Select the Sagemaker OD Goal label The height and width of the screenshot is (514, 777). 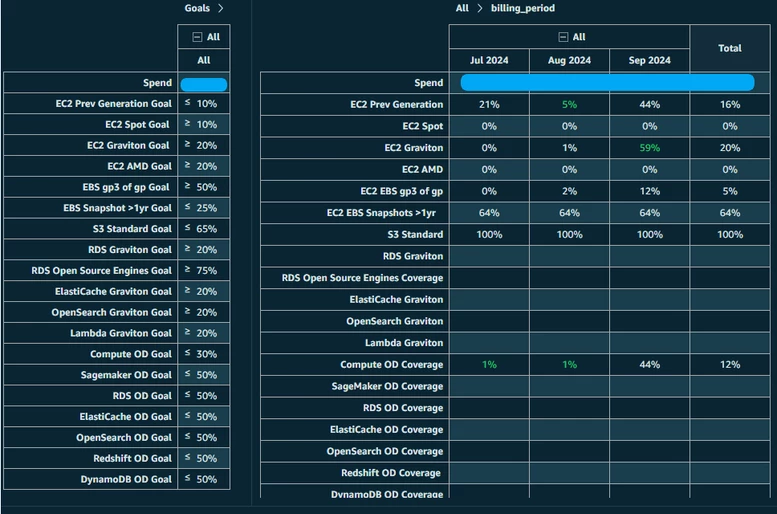click(x=126, y=375)
